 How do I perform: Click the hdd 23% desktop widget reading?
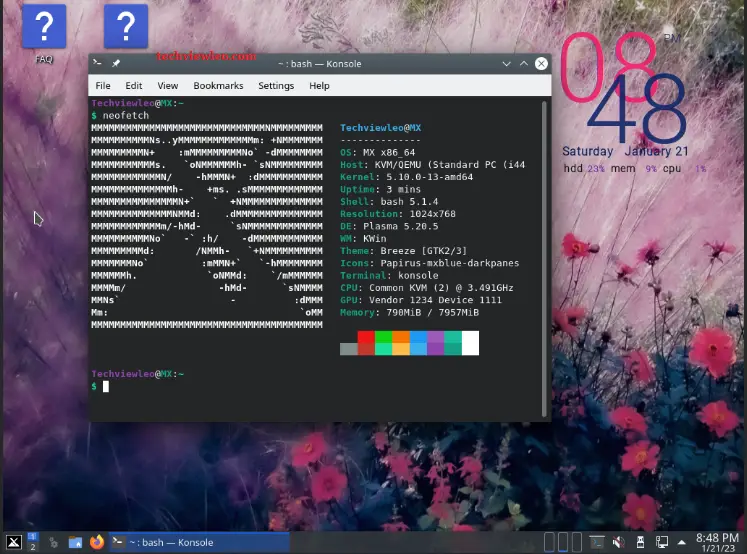[x=584, y=169]
